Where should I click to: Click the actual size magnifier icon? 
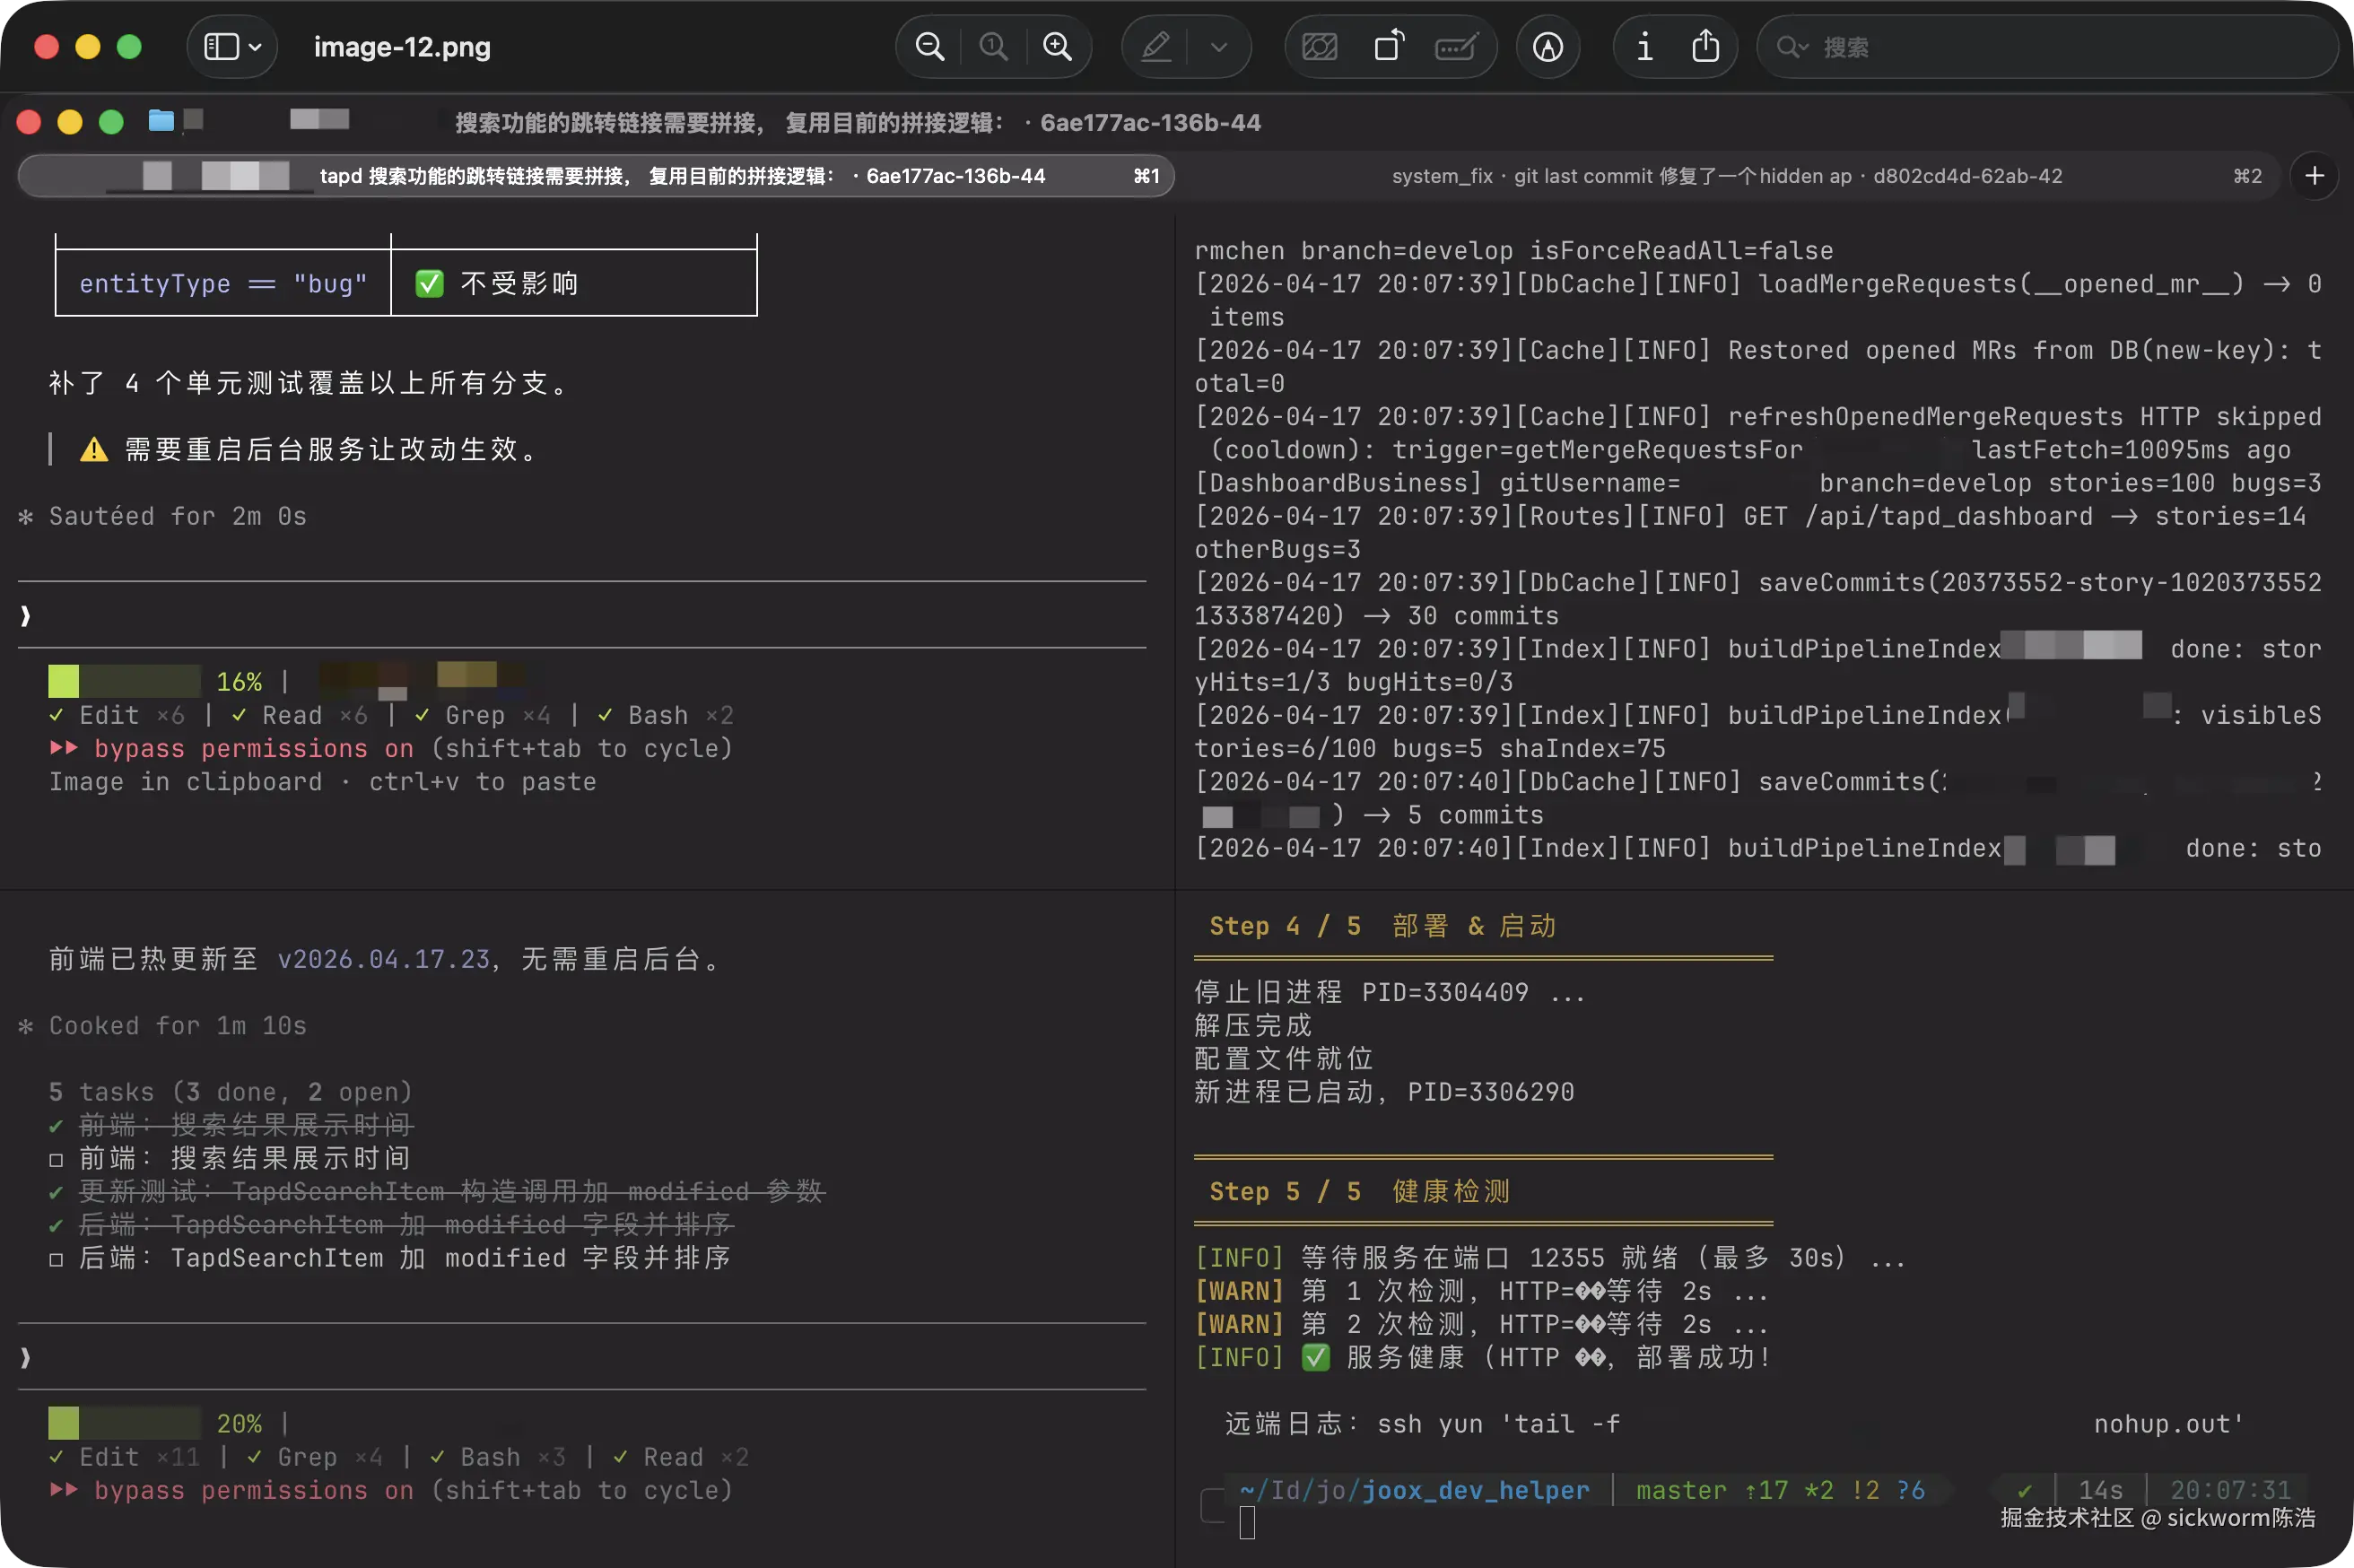point(993,47)
